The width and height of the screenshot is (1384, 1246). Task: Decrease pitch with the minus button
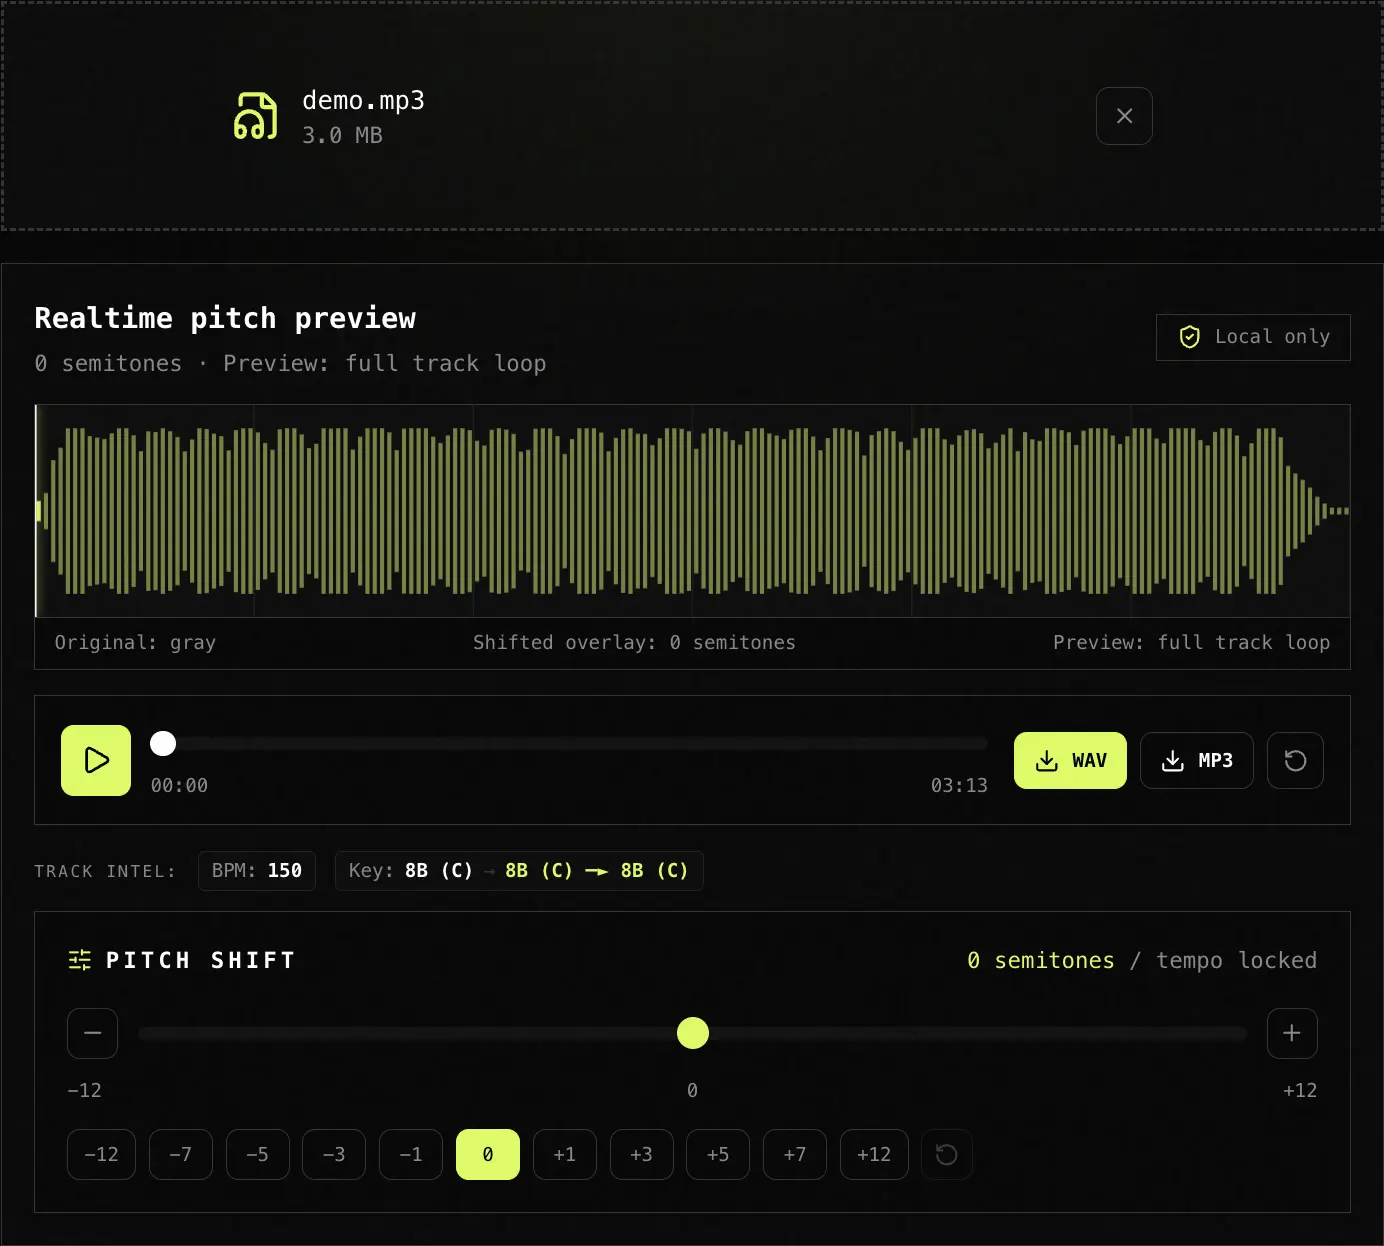[93, 1033]
